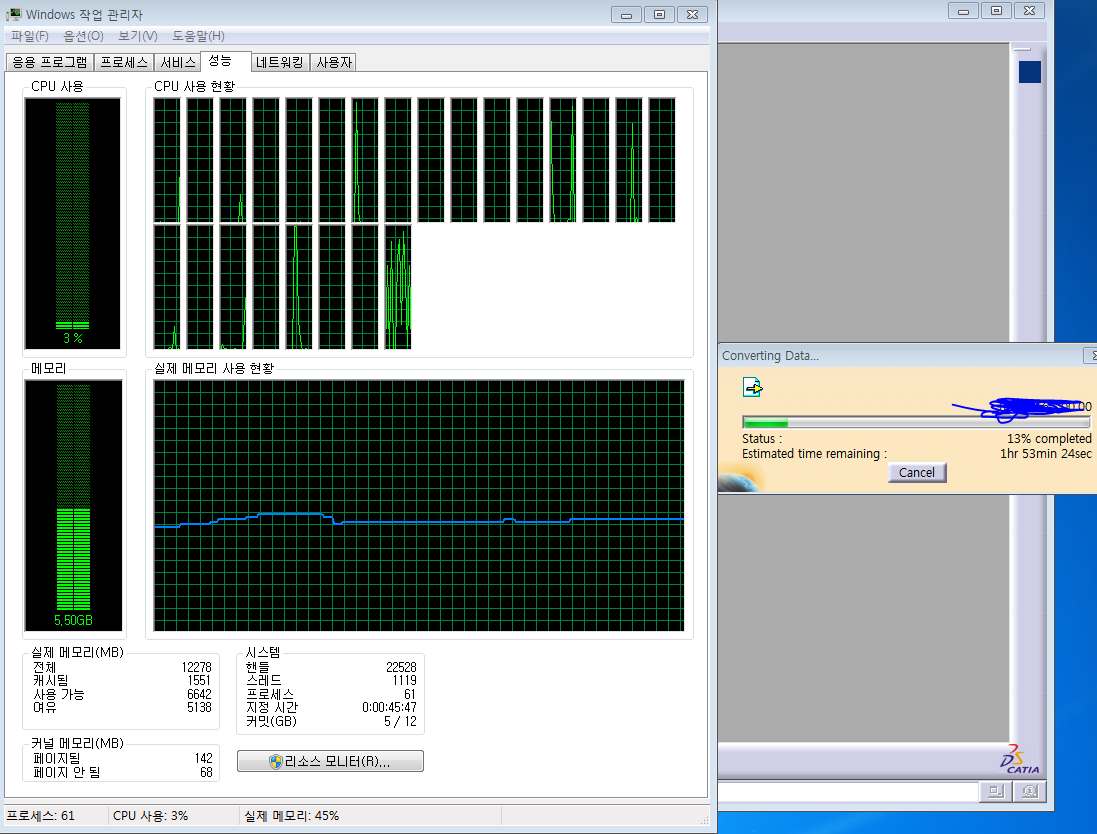The image size is (1097, 834).
Task: Click the DS CATIA logo icon
Action: (x=1019, y=759)
